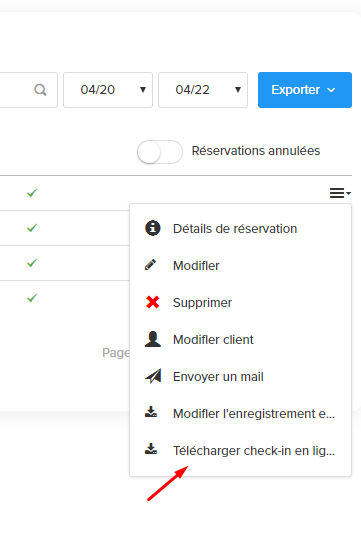Click the info icon for Détails de réservation
361x543 pixels.
pyautogui.click(x=152, y=228)
